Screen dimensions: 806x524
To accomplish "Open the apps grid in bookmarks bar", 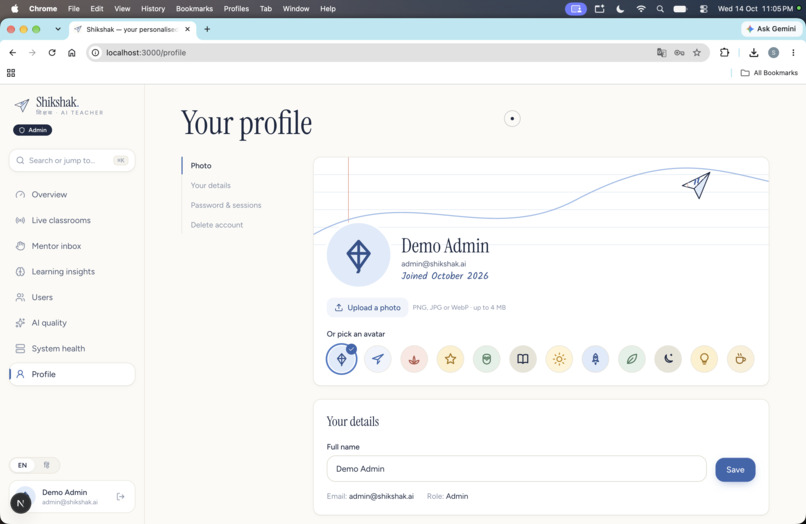I will coord(11,73).
